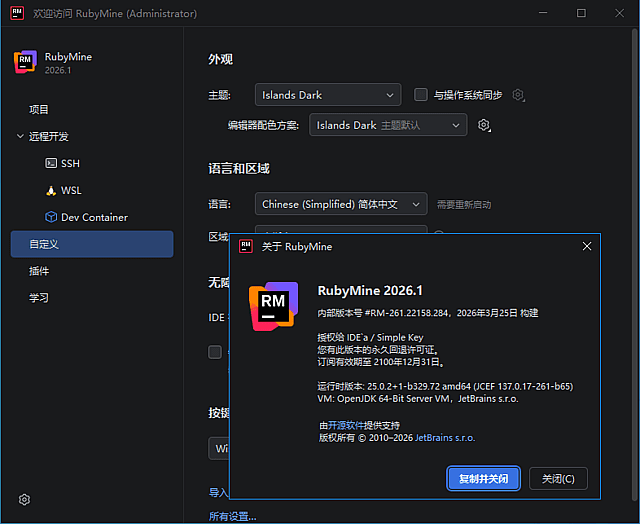Click the SSH terminal icon in sidebar
The image size is (640, 524).
tap(52, 163)
